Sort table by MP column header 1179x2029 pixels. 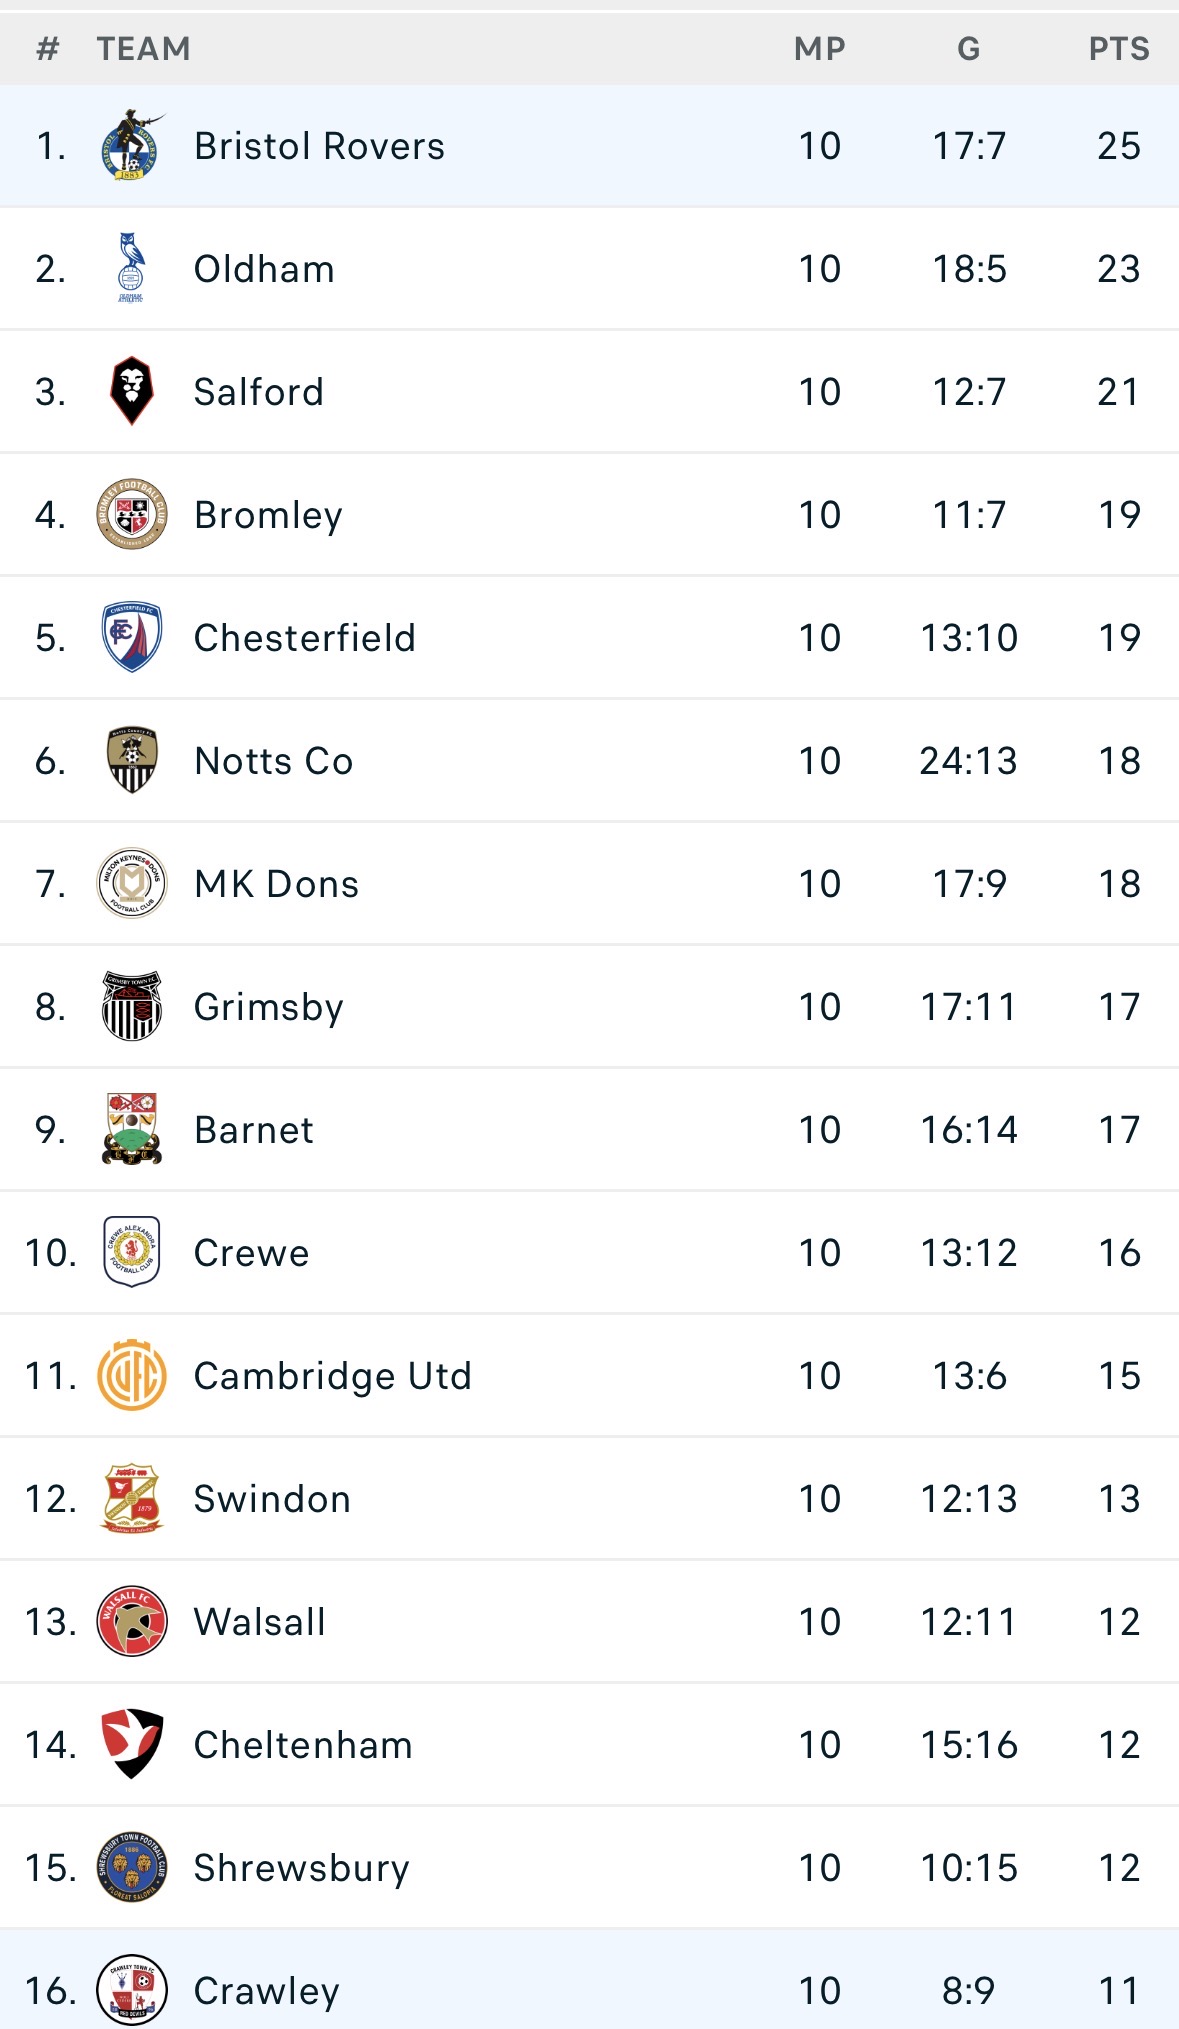(x=820, y=48)
